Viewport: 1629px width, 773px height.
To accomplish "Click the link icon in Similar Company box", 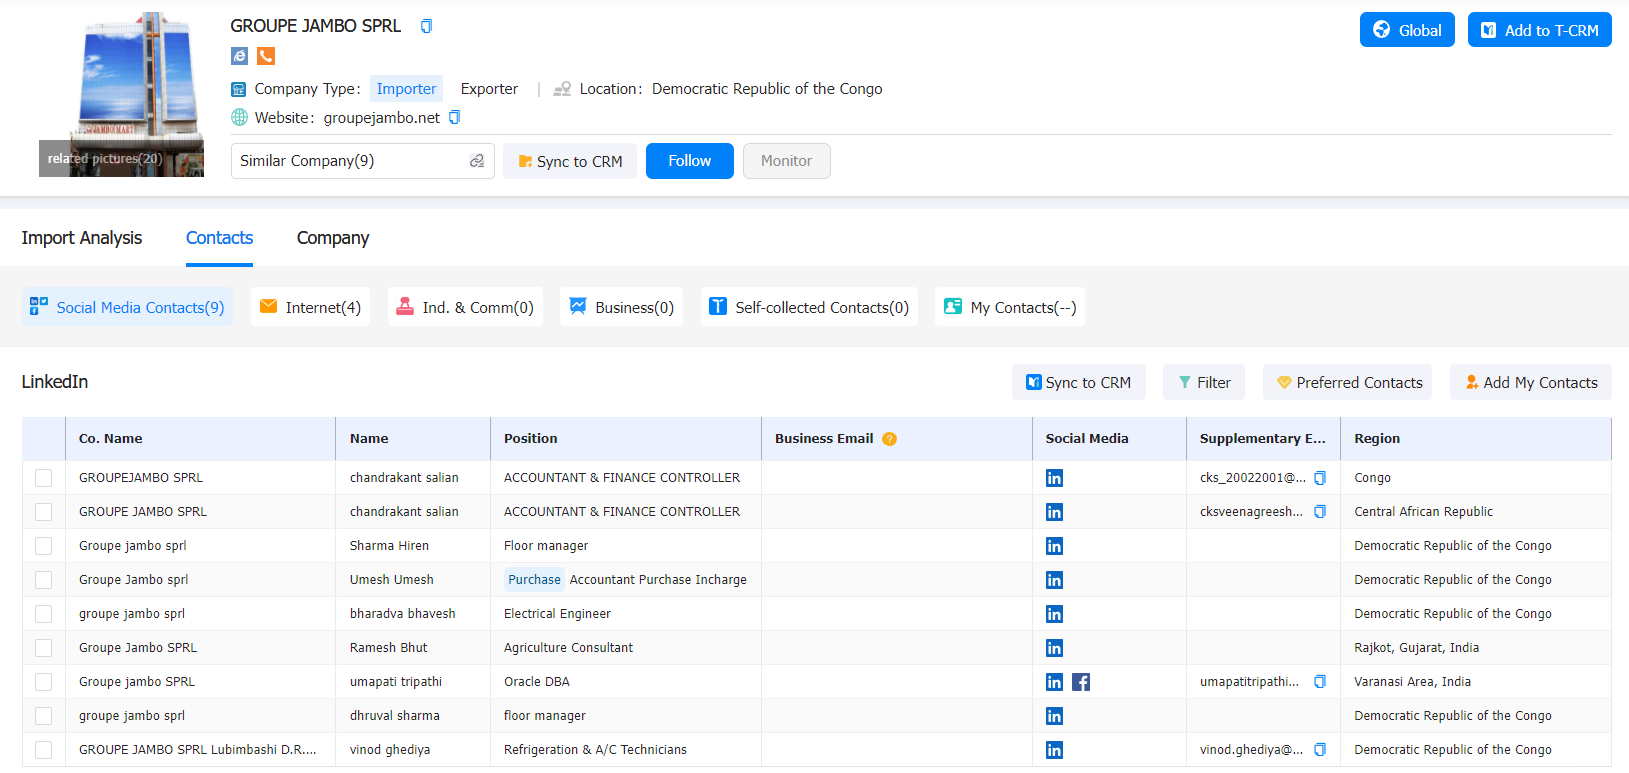I will click(x=477, y=161).
